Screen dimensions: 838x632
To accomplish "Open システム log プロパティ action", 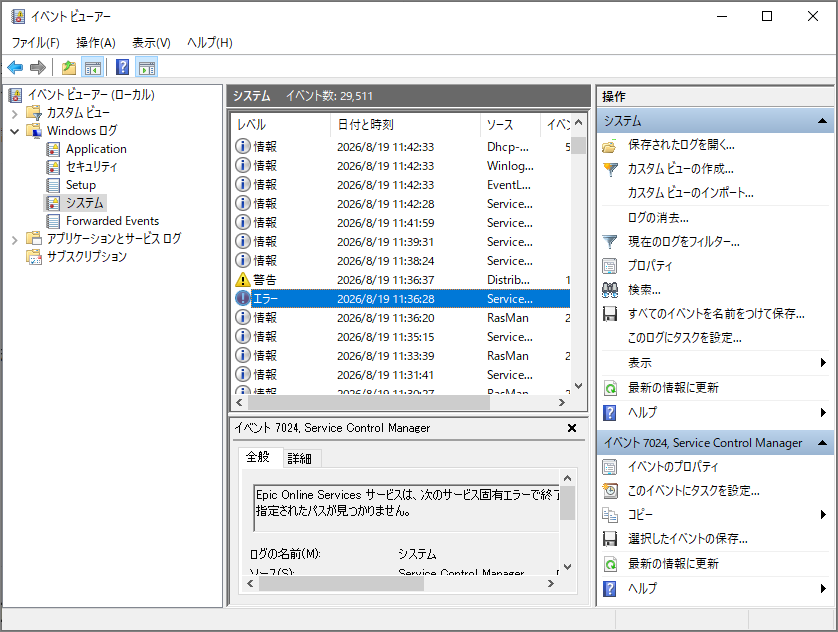I will (x=650, y=266).
